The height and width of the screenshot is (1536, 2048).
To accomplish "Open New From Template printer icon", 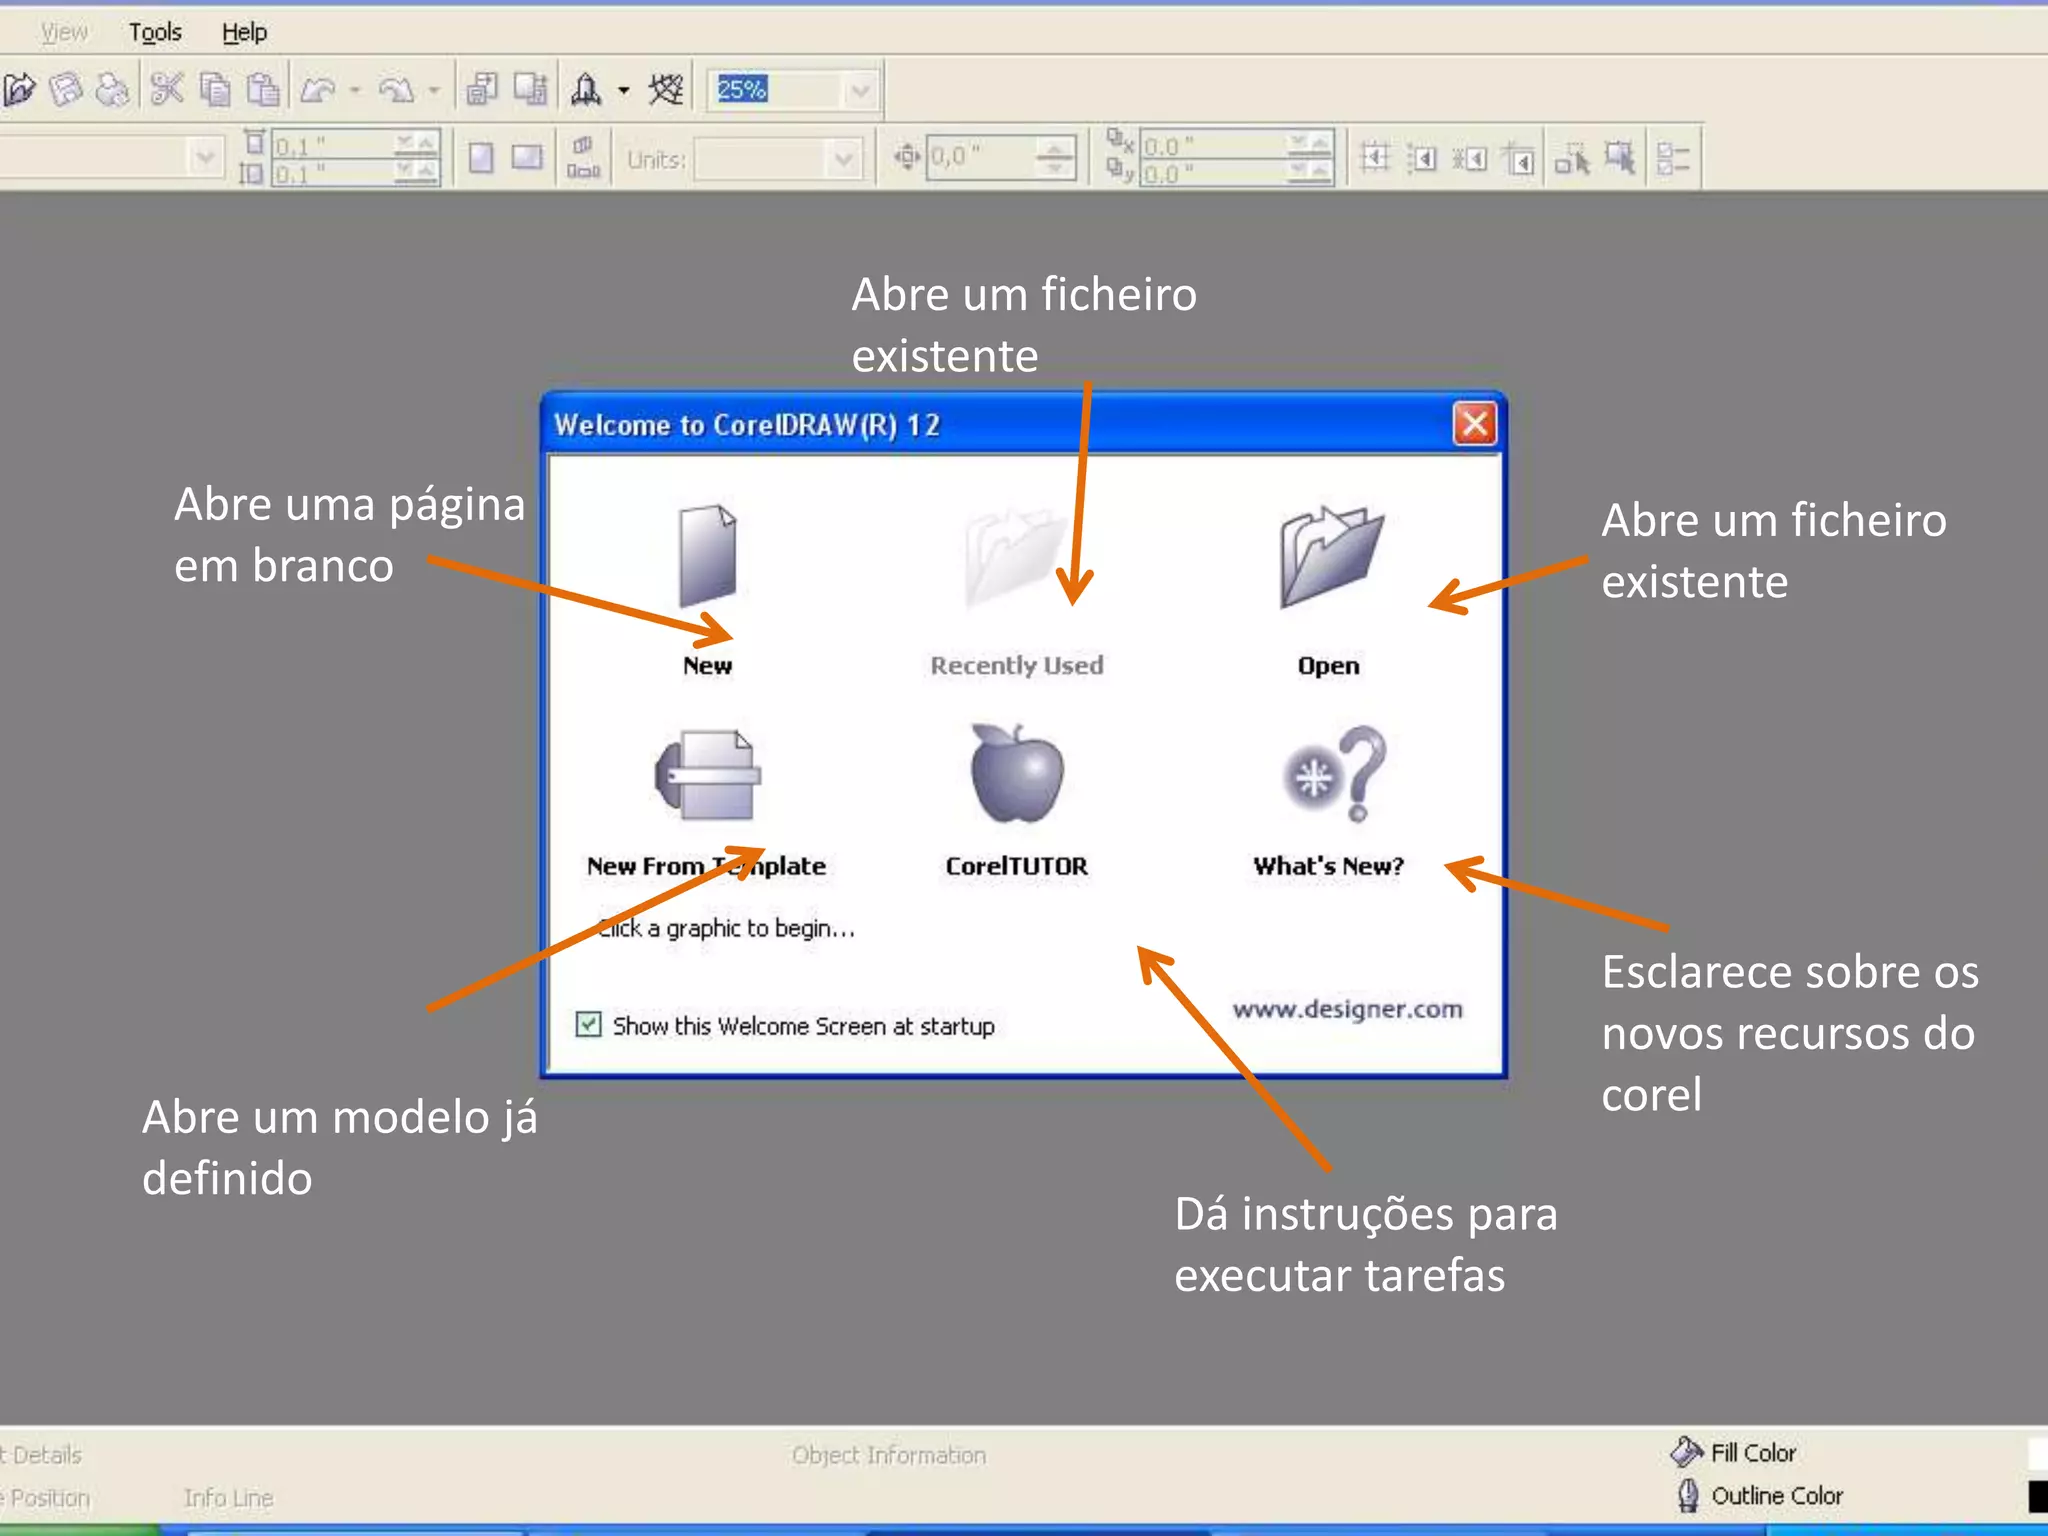I will point(708,776).
